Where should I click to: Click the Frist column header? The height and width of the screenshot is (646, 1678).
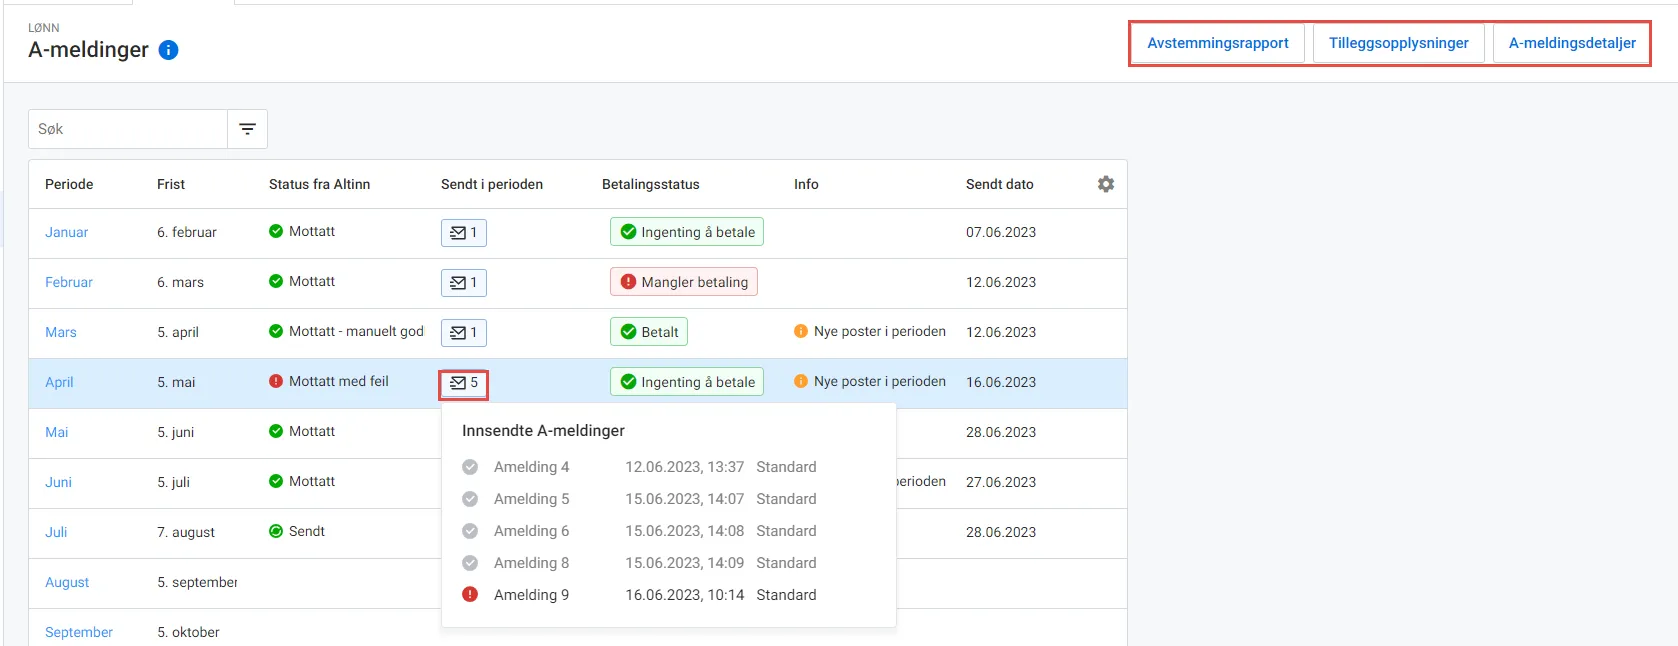(x=171, y=184)
